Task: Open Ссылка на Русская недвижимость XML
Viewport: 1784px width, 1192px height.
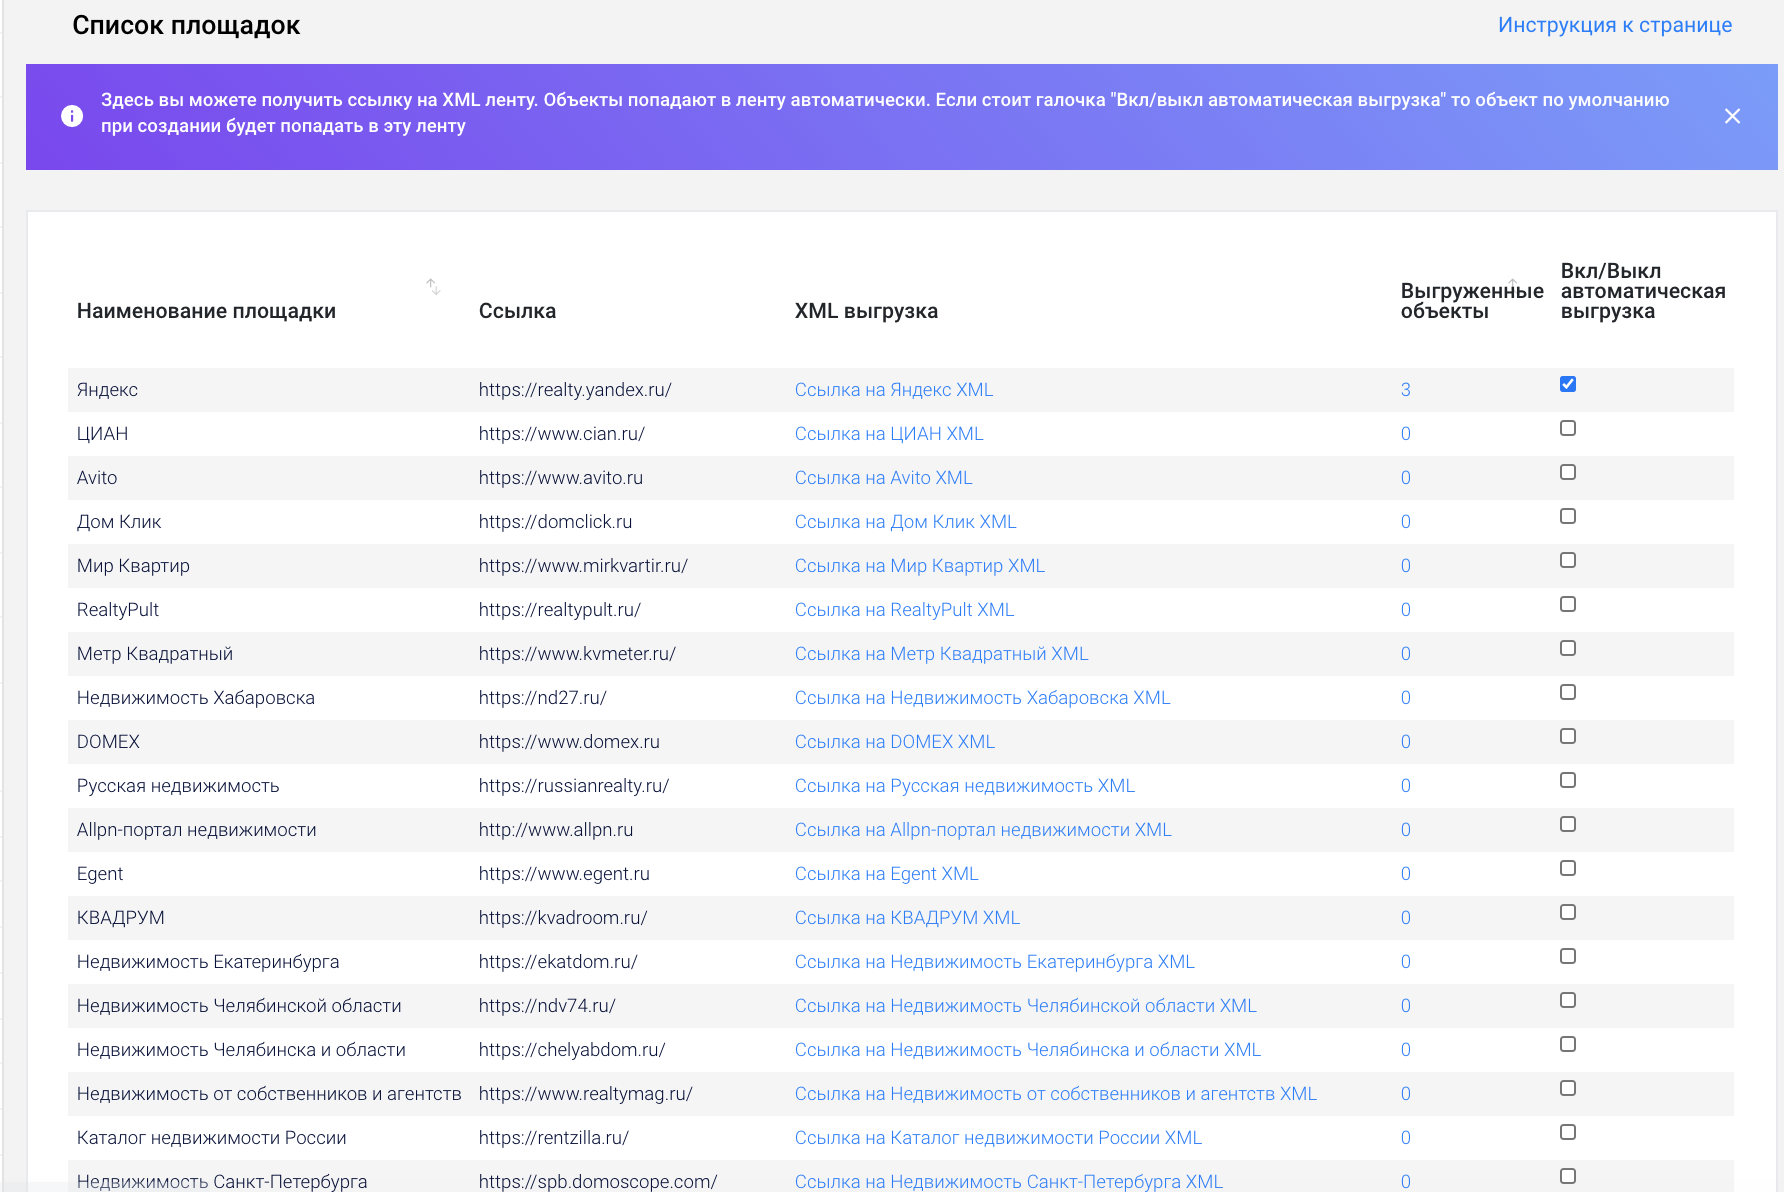Action: point(965,786)
